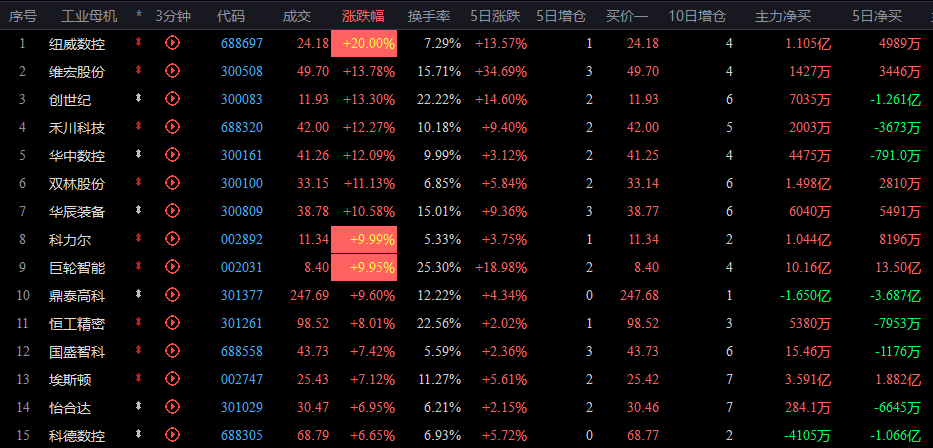This screenshot has height=448, width=933.
Task: Select the 维宏股份 stock name
Action: (77, 71)
